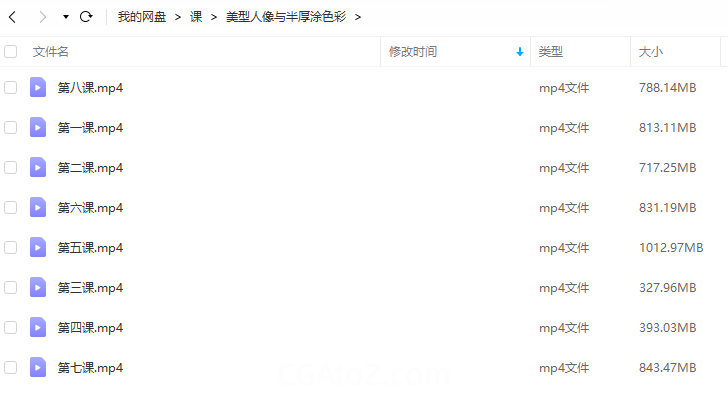Screen dimensions: 728x405
Task: Expand the chevron after 美型人像与半厚涂色彩
Action: pos(358,17)
